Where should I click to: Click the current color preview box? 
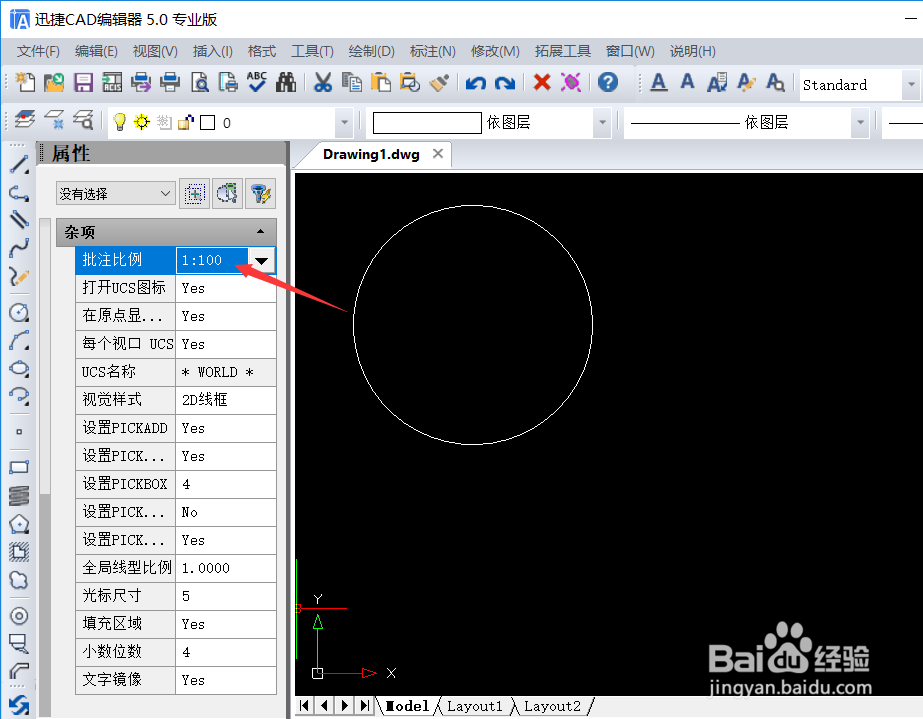427,122
